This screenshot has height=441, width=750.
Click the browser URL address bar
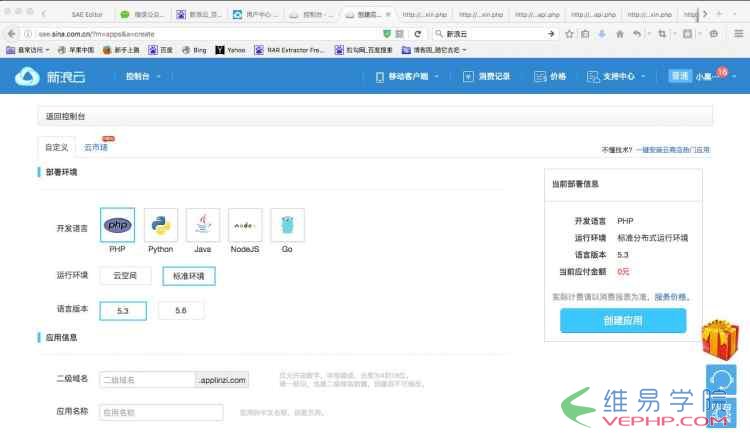(x=206, y=34)
